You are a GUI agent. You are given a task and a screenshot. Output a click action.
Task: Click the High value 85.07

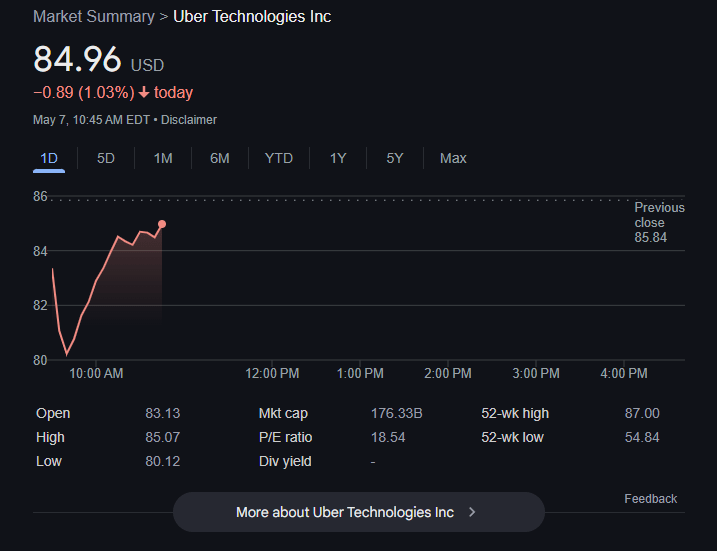(x=163, y=438)
